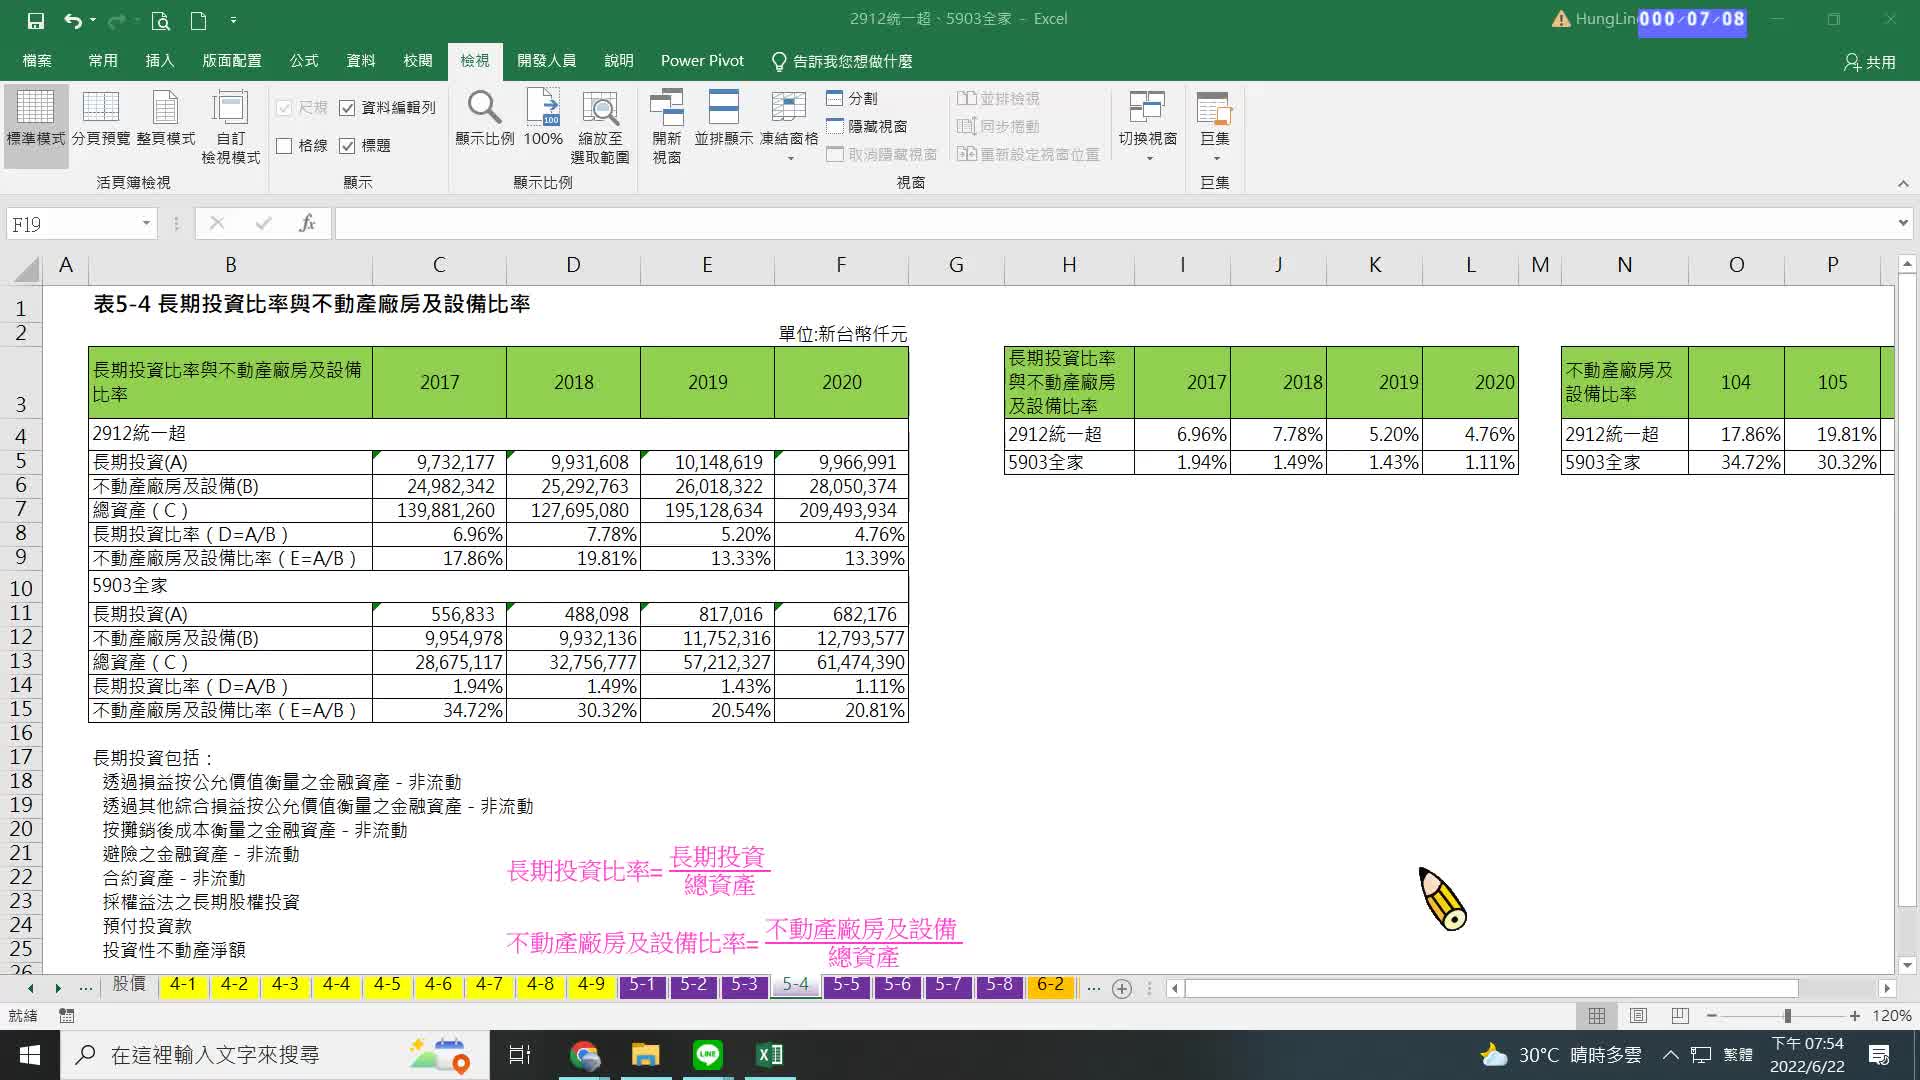Toggle 標題 headings checkbox
This screenshot has width=1920, height=1080.
pos(347,146)
